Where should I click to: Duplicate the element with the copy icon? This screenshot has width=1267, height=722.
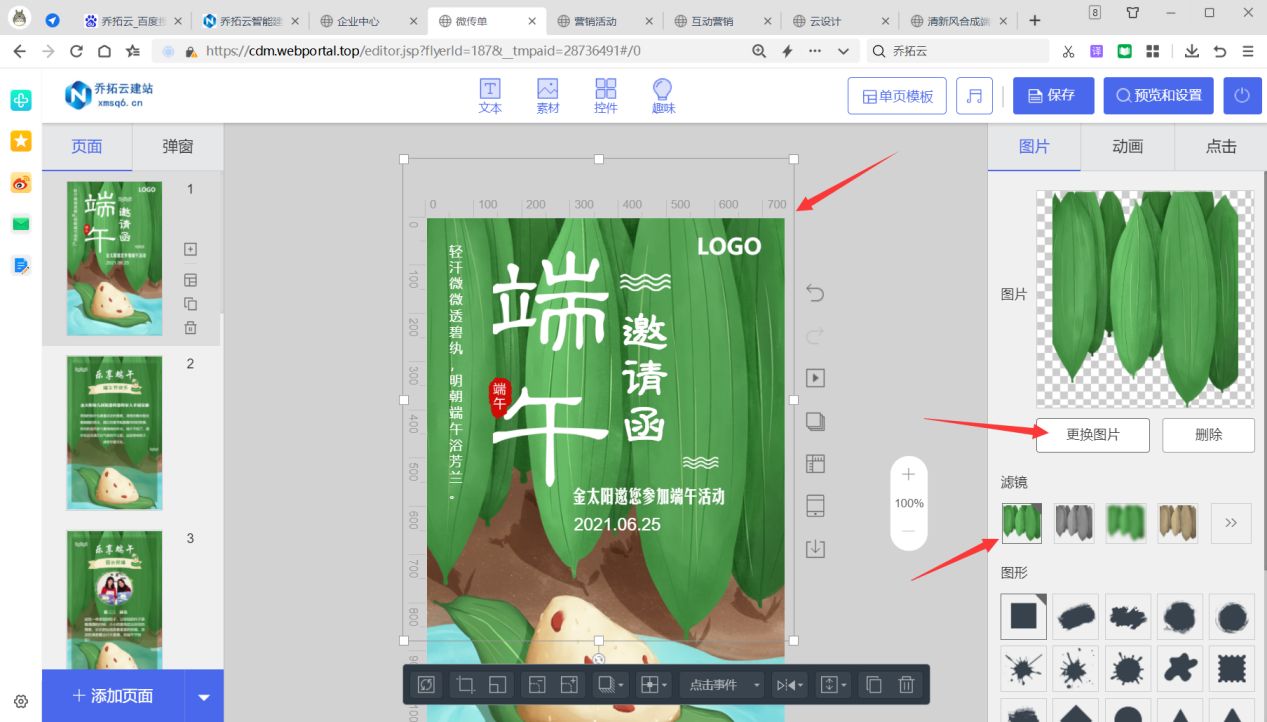pyautogui.click(x=872, y=684)
